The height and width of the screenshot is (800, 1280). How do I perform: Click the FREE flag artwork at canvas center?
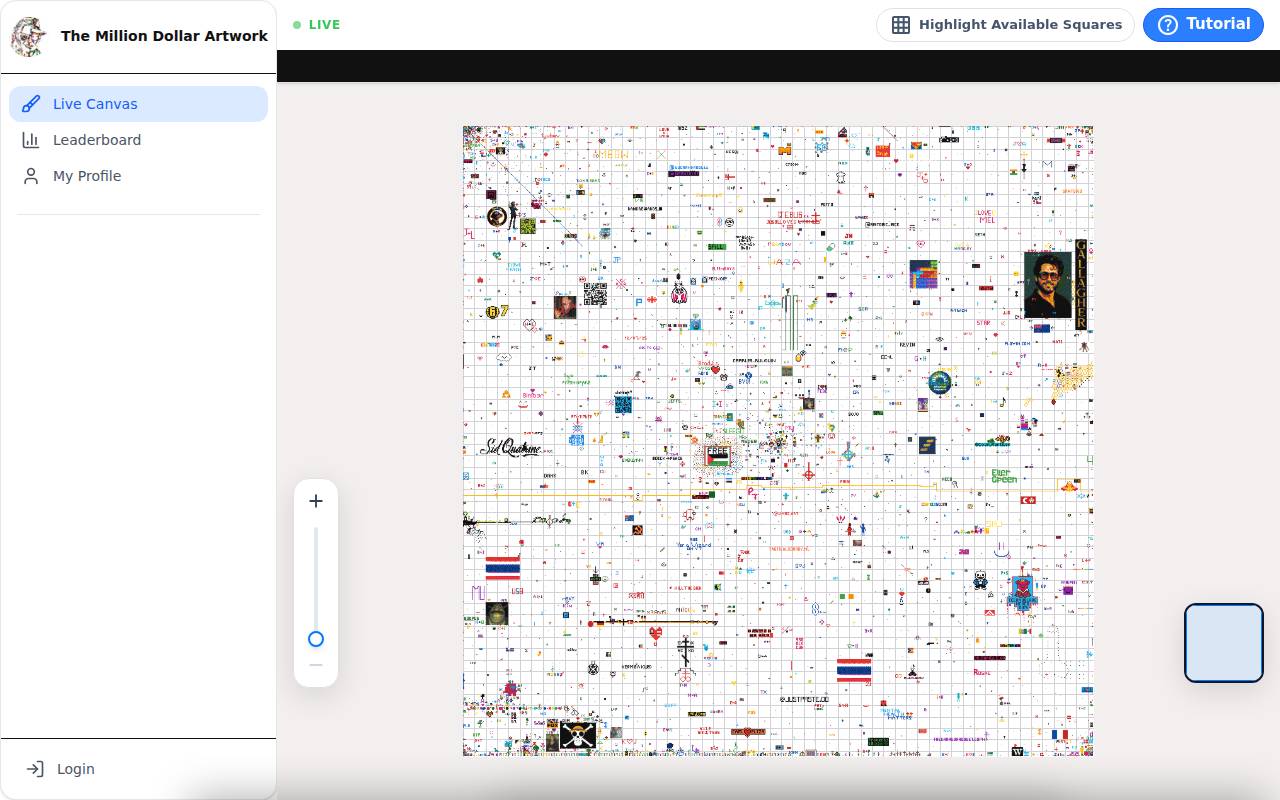click(718, 455)
